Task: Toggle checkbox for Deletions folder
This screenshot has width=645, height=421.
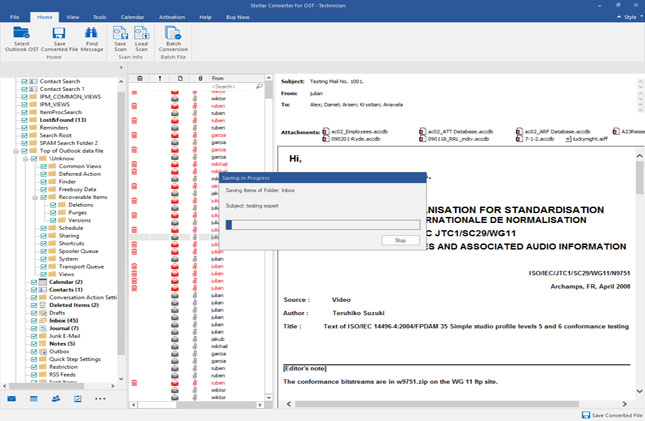Action: (x=53, y=205)
